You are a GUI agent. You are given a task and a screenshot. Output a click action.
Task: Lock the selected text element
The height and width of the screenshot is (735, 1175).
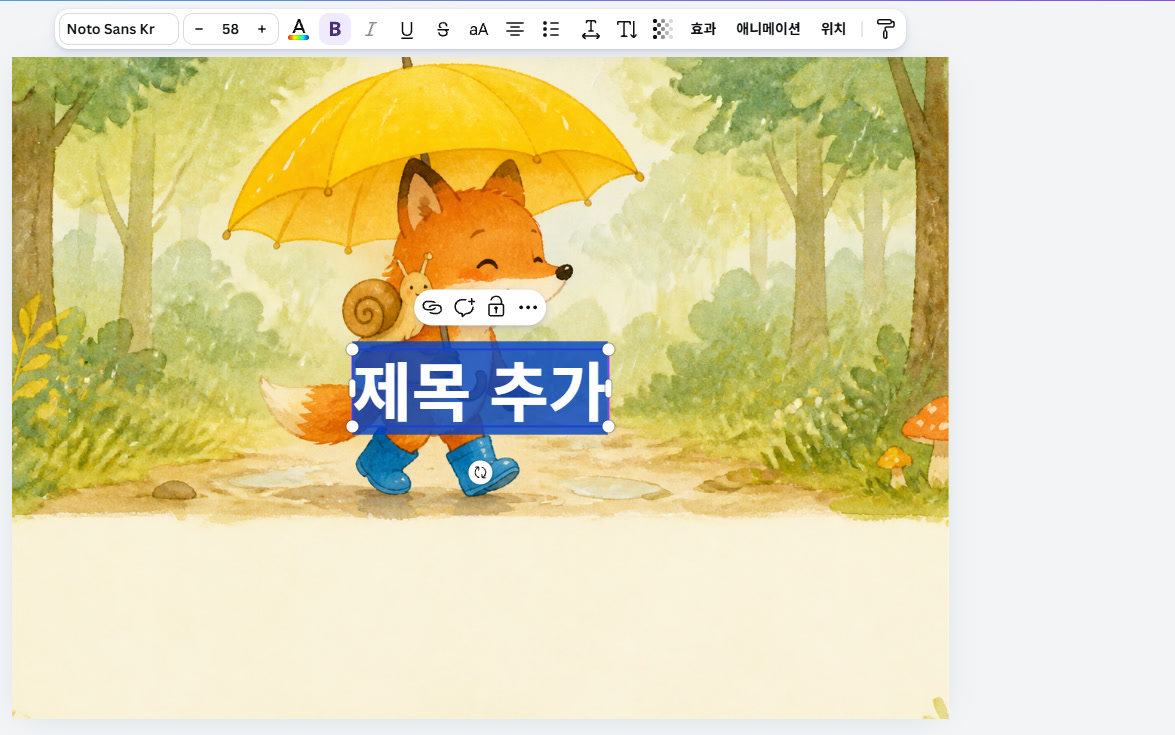click(496, 307)
